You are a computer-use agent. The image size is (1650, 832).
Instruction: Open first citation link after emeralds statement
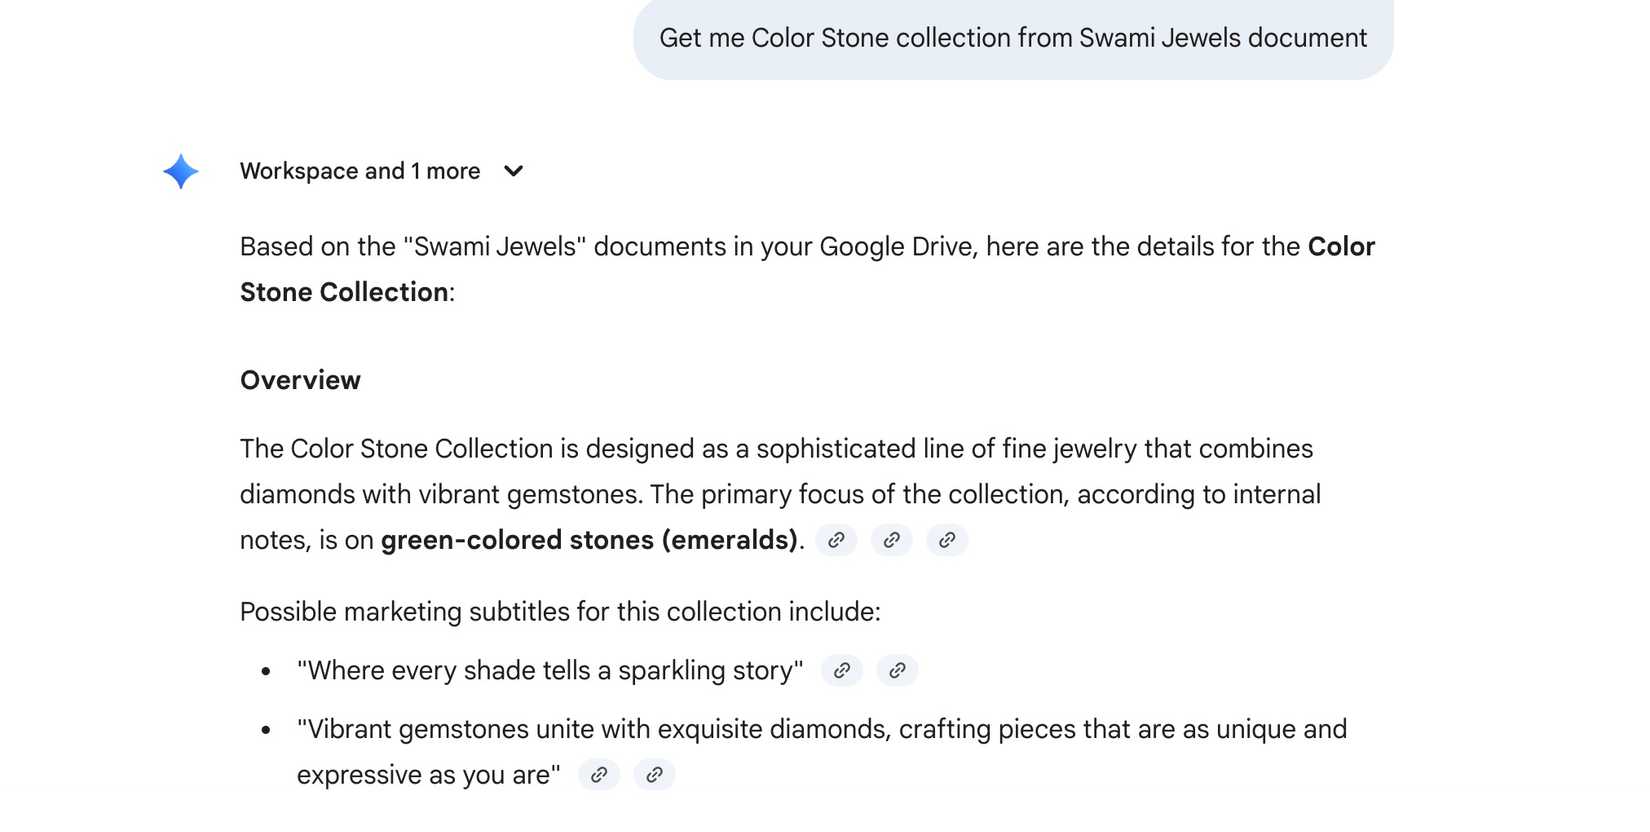(x=837, y=540)
